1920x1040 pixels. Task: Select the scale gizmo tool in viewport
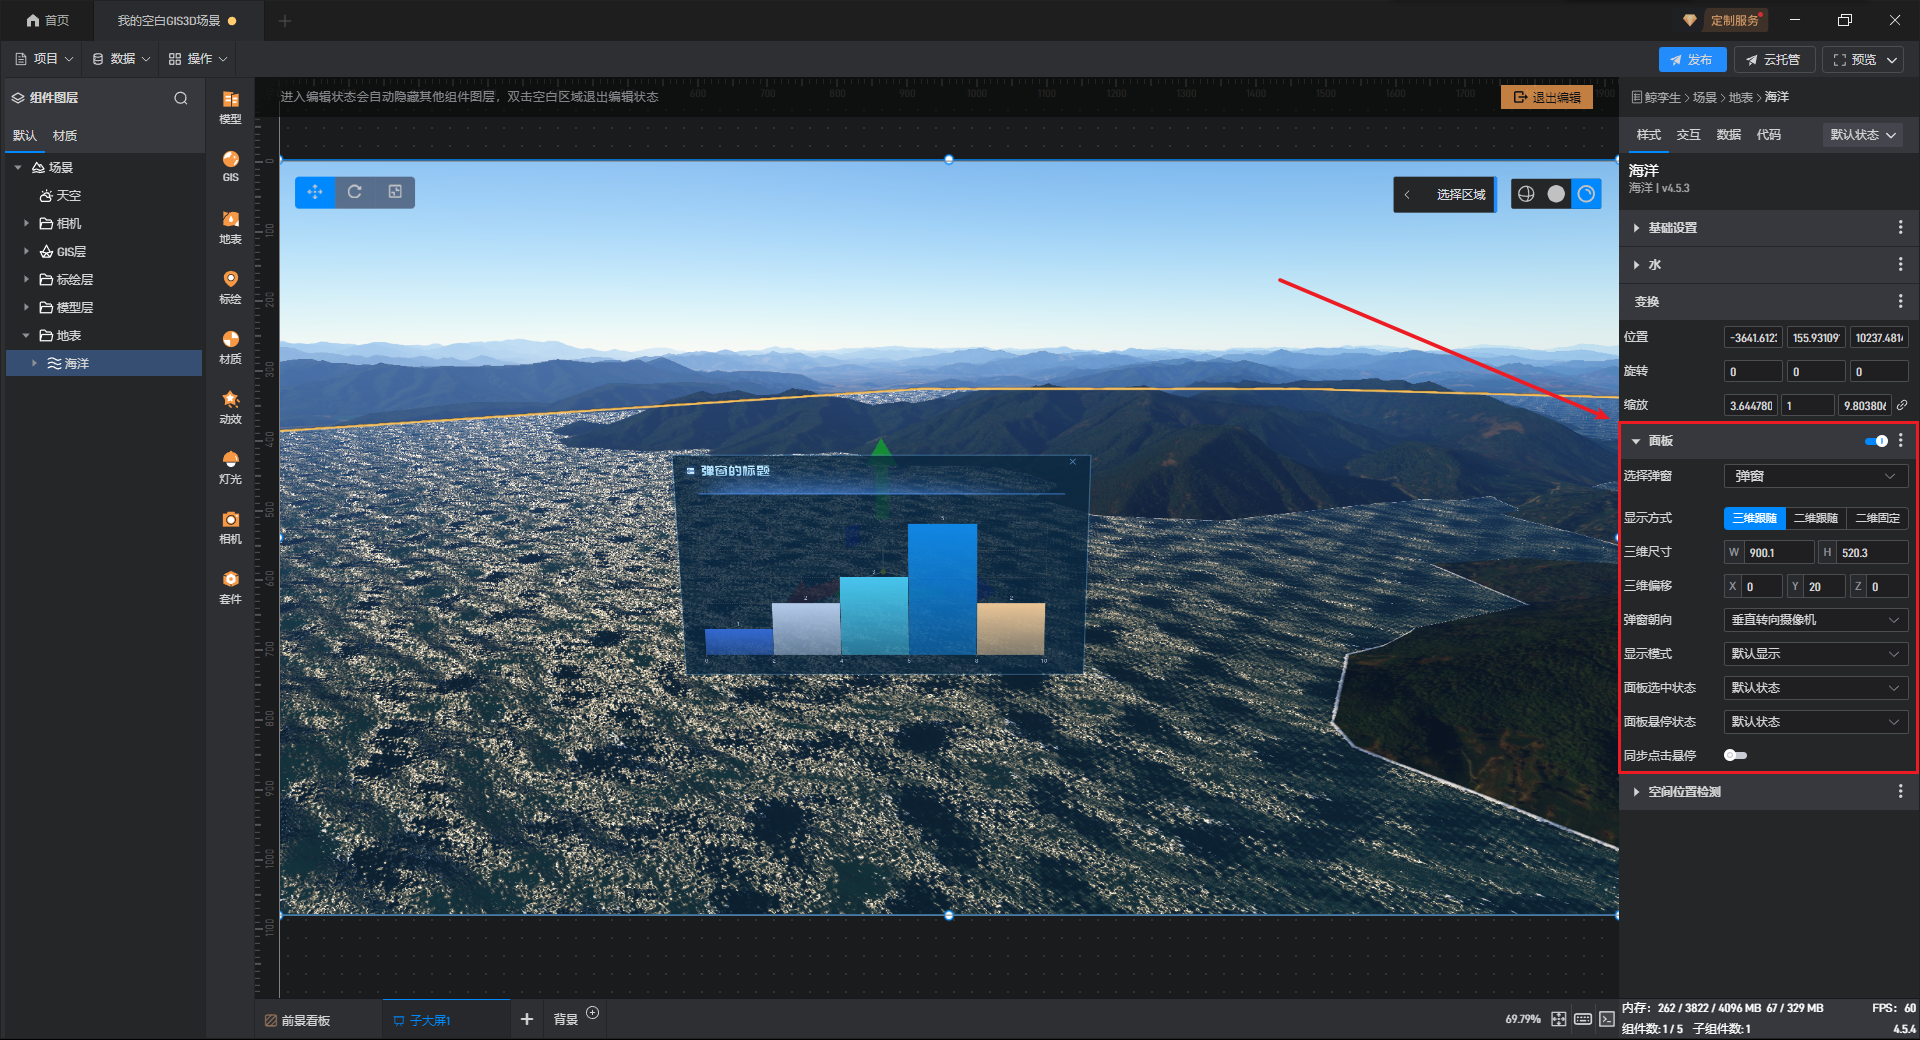[x=395, y=192]
